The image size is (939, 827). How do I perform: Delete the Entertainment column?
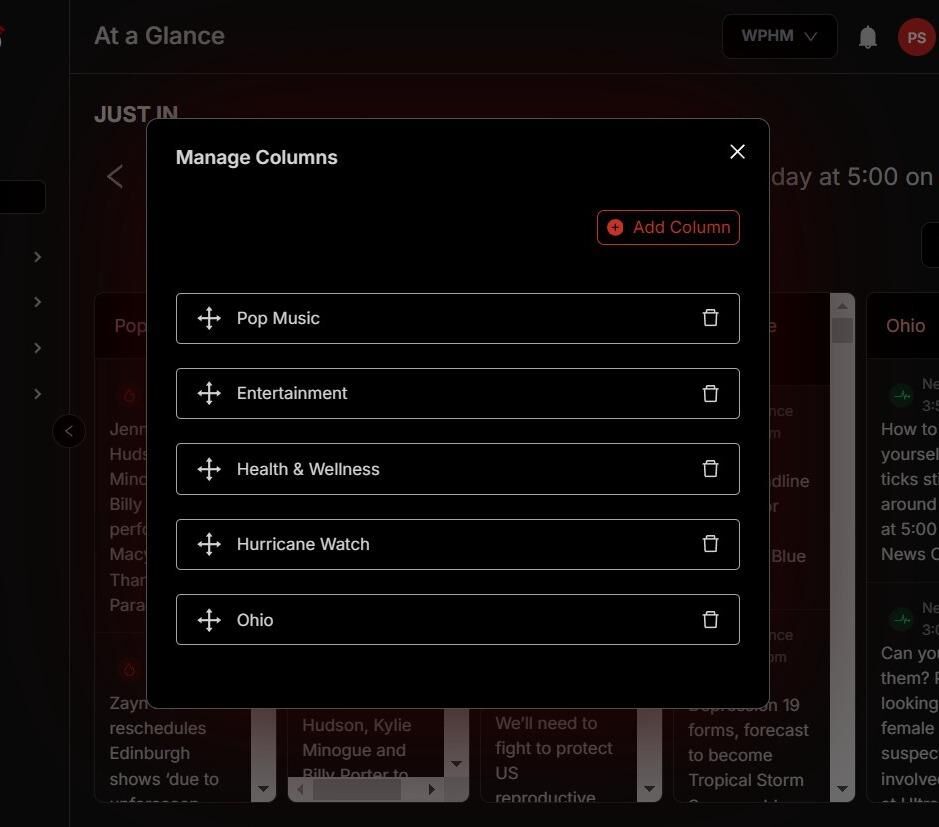[x=710, y=394]
